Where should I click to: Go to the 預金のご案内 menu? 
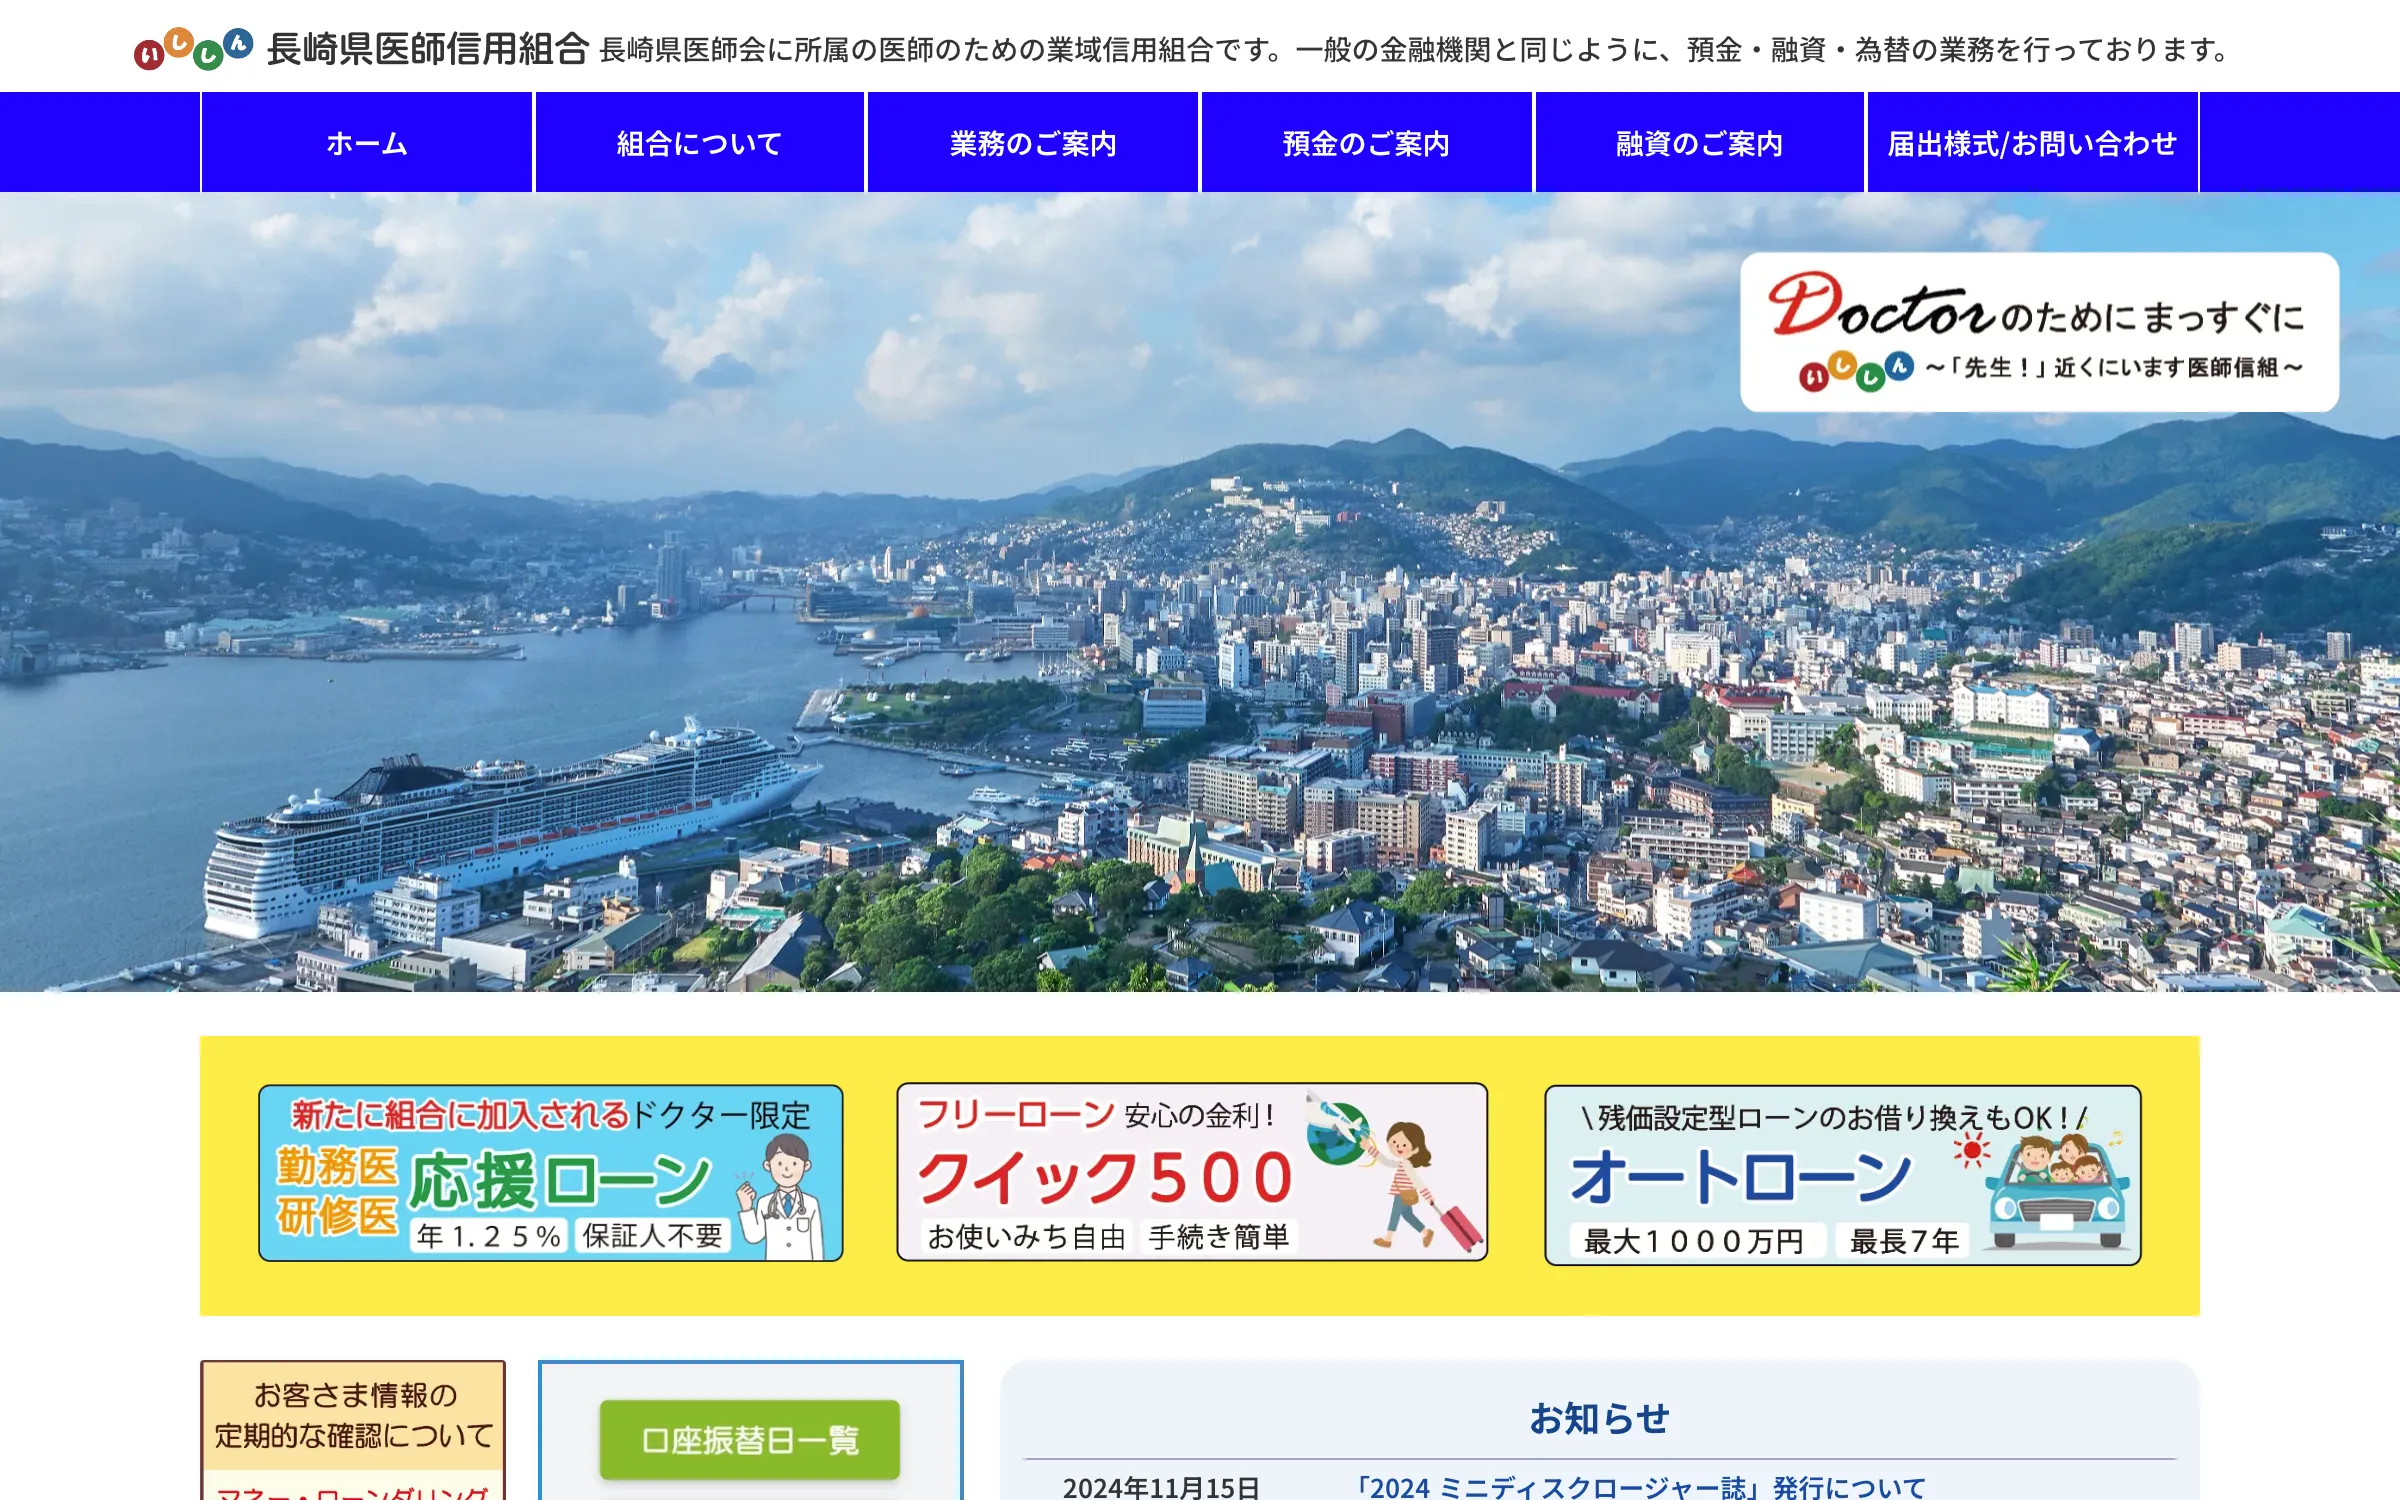pos(1366,143)
